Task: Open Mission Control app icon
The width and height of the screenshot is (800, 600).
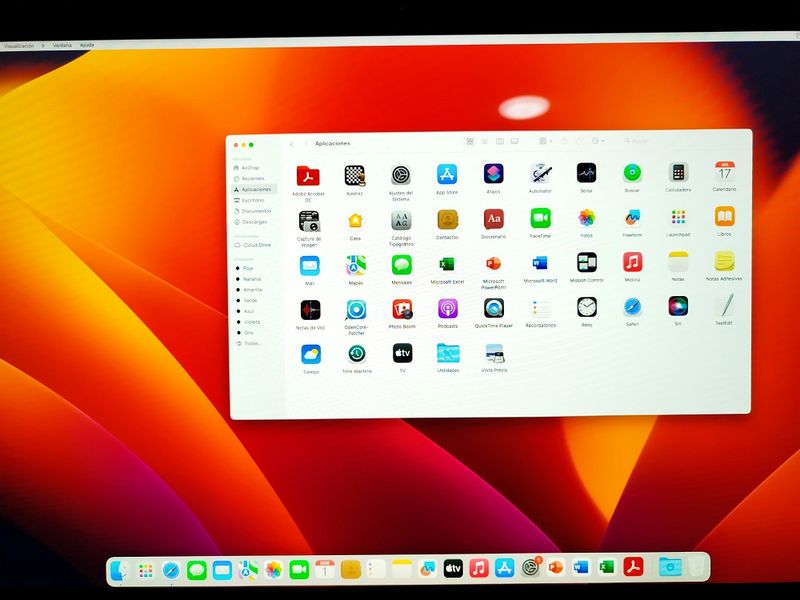Action: tap(587, 263)
